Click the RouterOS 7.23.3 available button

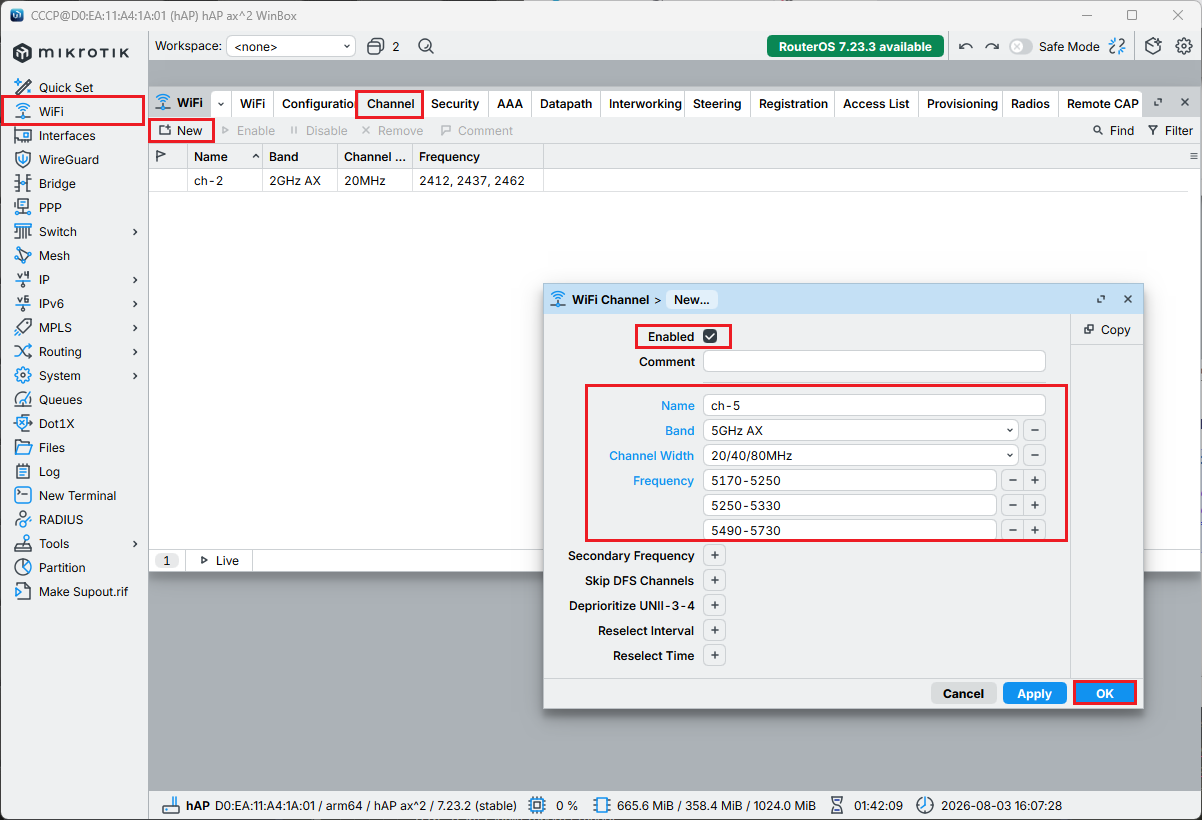pos(856,46)
